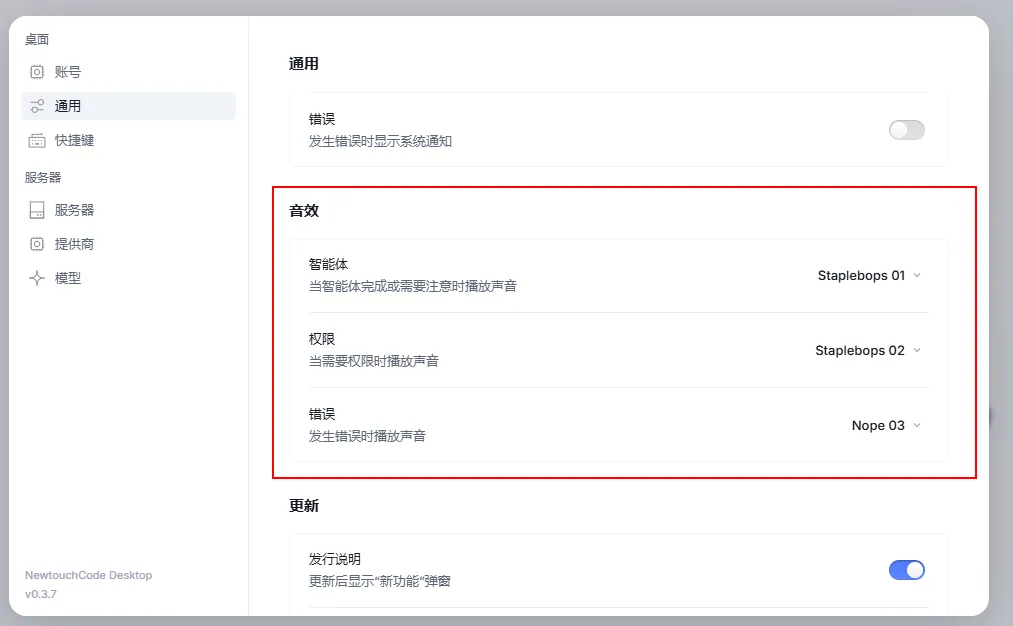
Task: Click the chevron next to Staplebops 02
Action: pyautogui.click(x=917, y=351)
